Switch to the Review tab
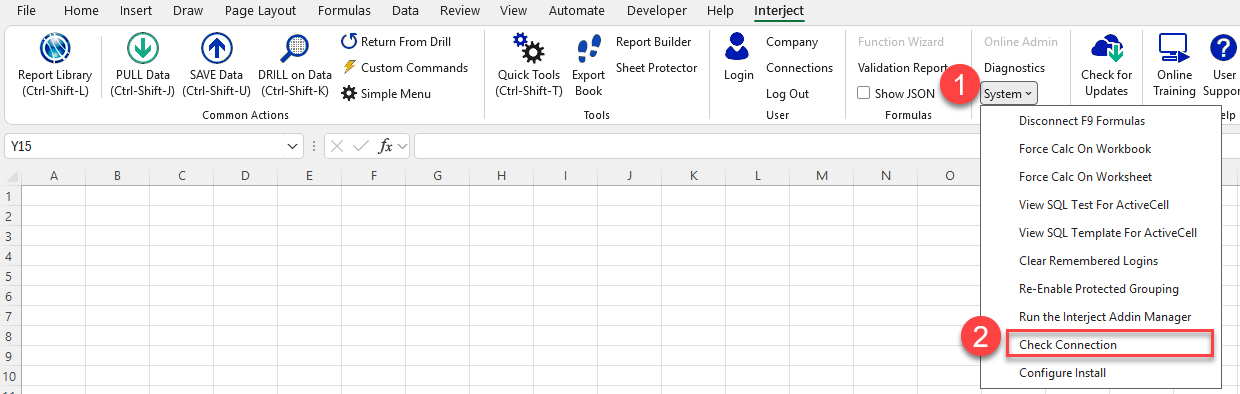 point(460,11)
